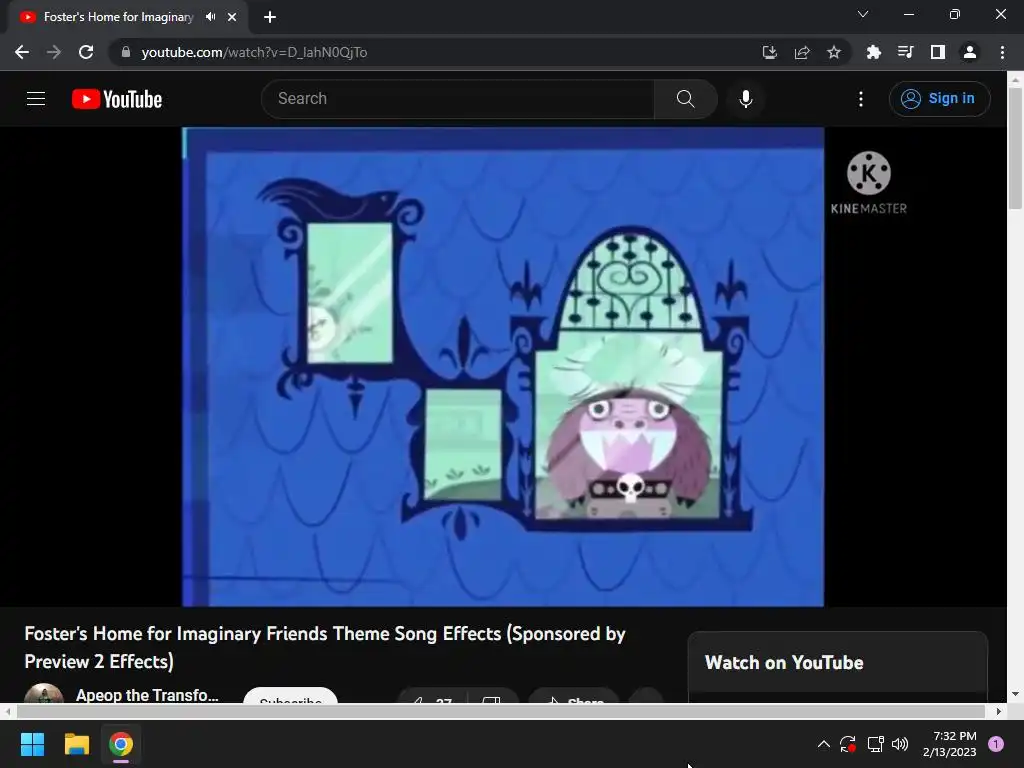Image resolution: width=1024 pixels, height=768 pixels.
Task: Go to YouTube home via logo
Action: click(x=117, y=99)
